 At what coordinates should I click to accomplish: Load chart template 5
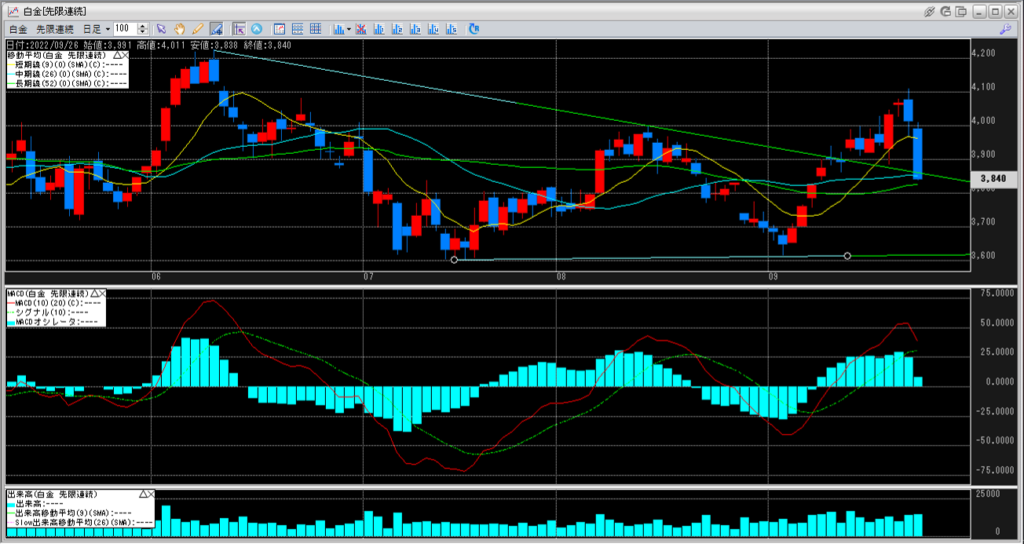point(452,29)
